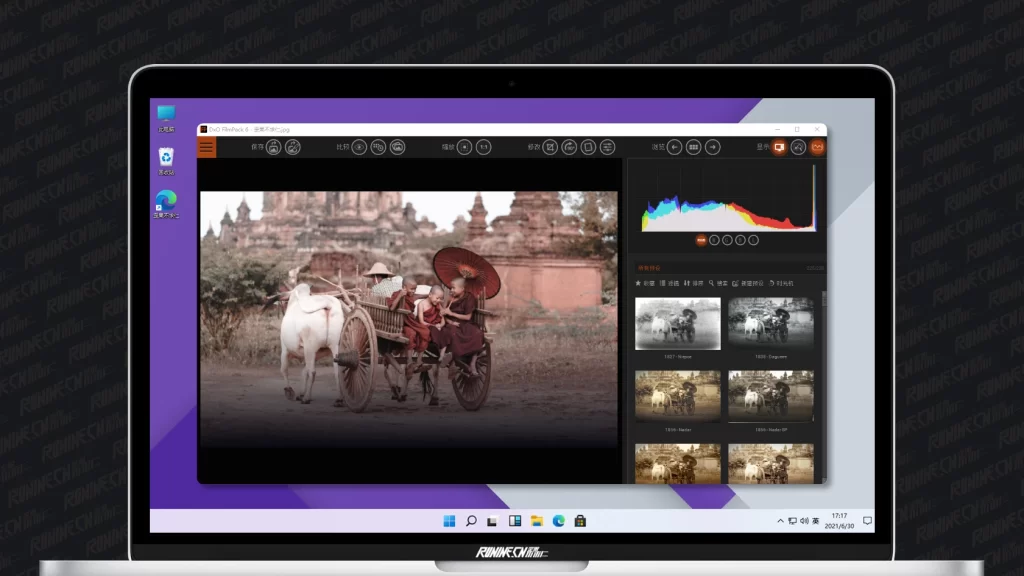The height and width of the screenshot is (576, 1024).
Task: Select the L luminance histogram channel
Action: (753, 240)
